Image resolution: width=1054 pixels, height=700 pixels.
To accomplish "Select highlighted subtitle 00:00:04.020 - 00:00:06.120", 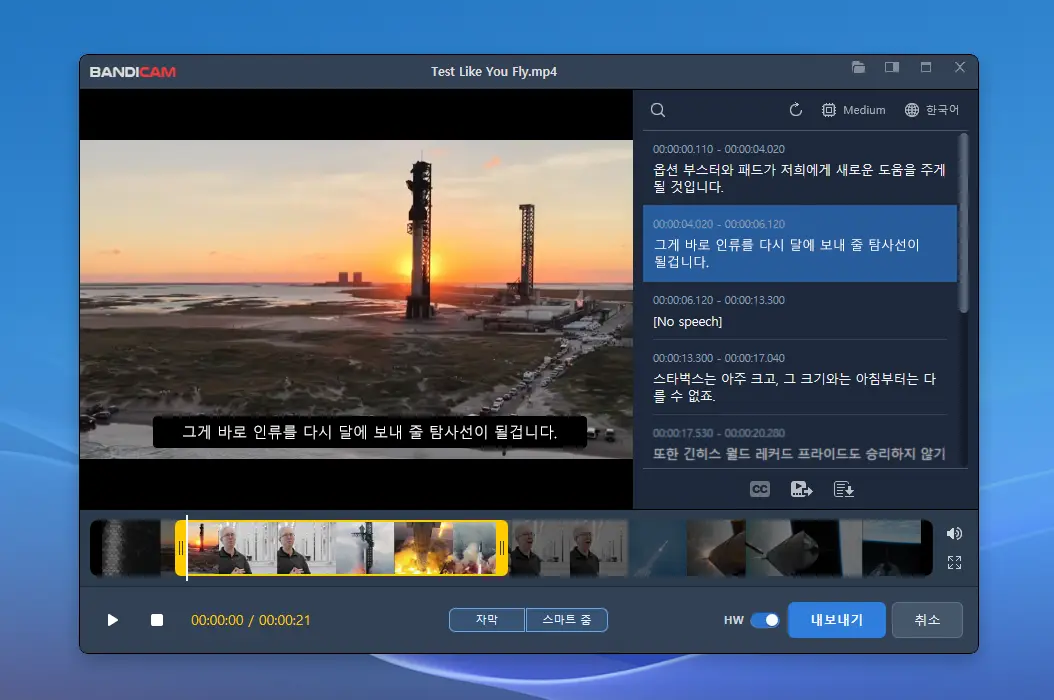I will pos(800,243).
